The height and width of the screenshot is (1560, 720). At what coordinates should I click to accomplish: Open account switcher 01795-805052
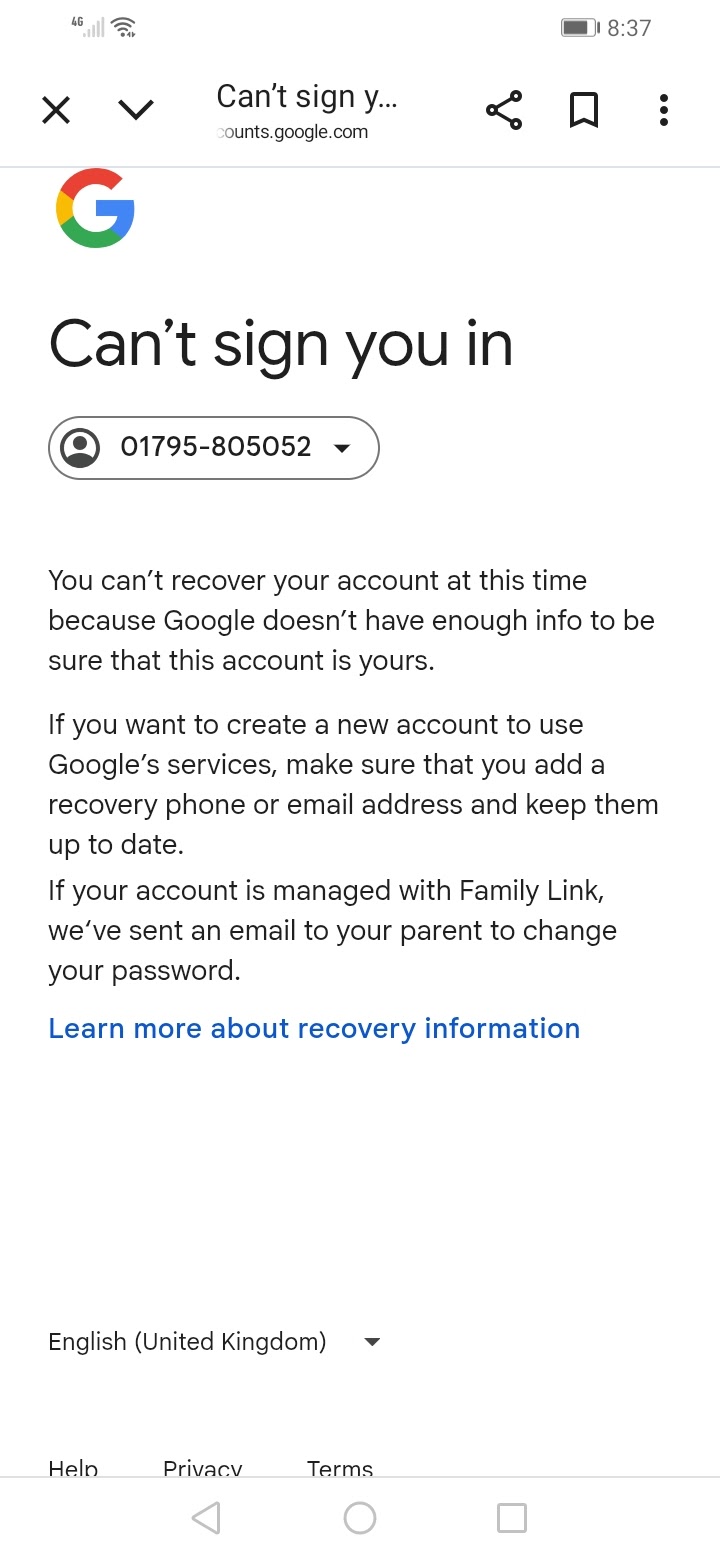215,447
